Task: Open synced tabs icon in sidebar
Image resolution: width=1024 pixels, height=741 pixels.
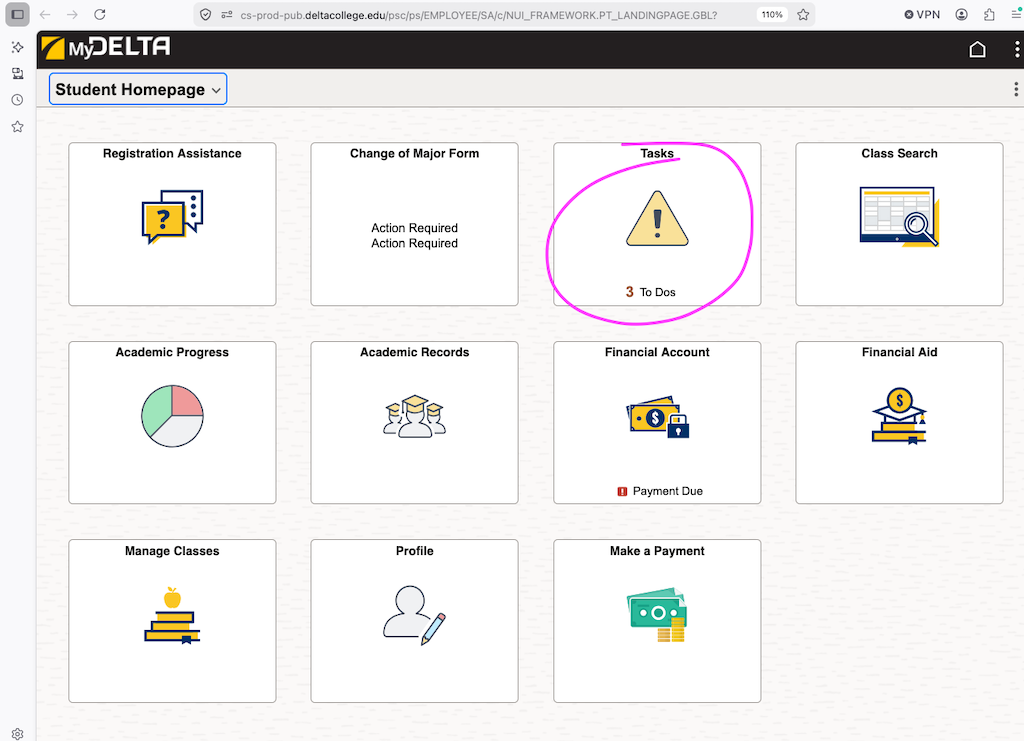Action: pos(18,73)
